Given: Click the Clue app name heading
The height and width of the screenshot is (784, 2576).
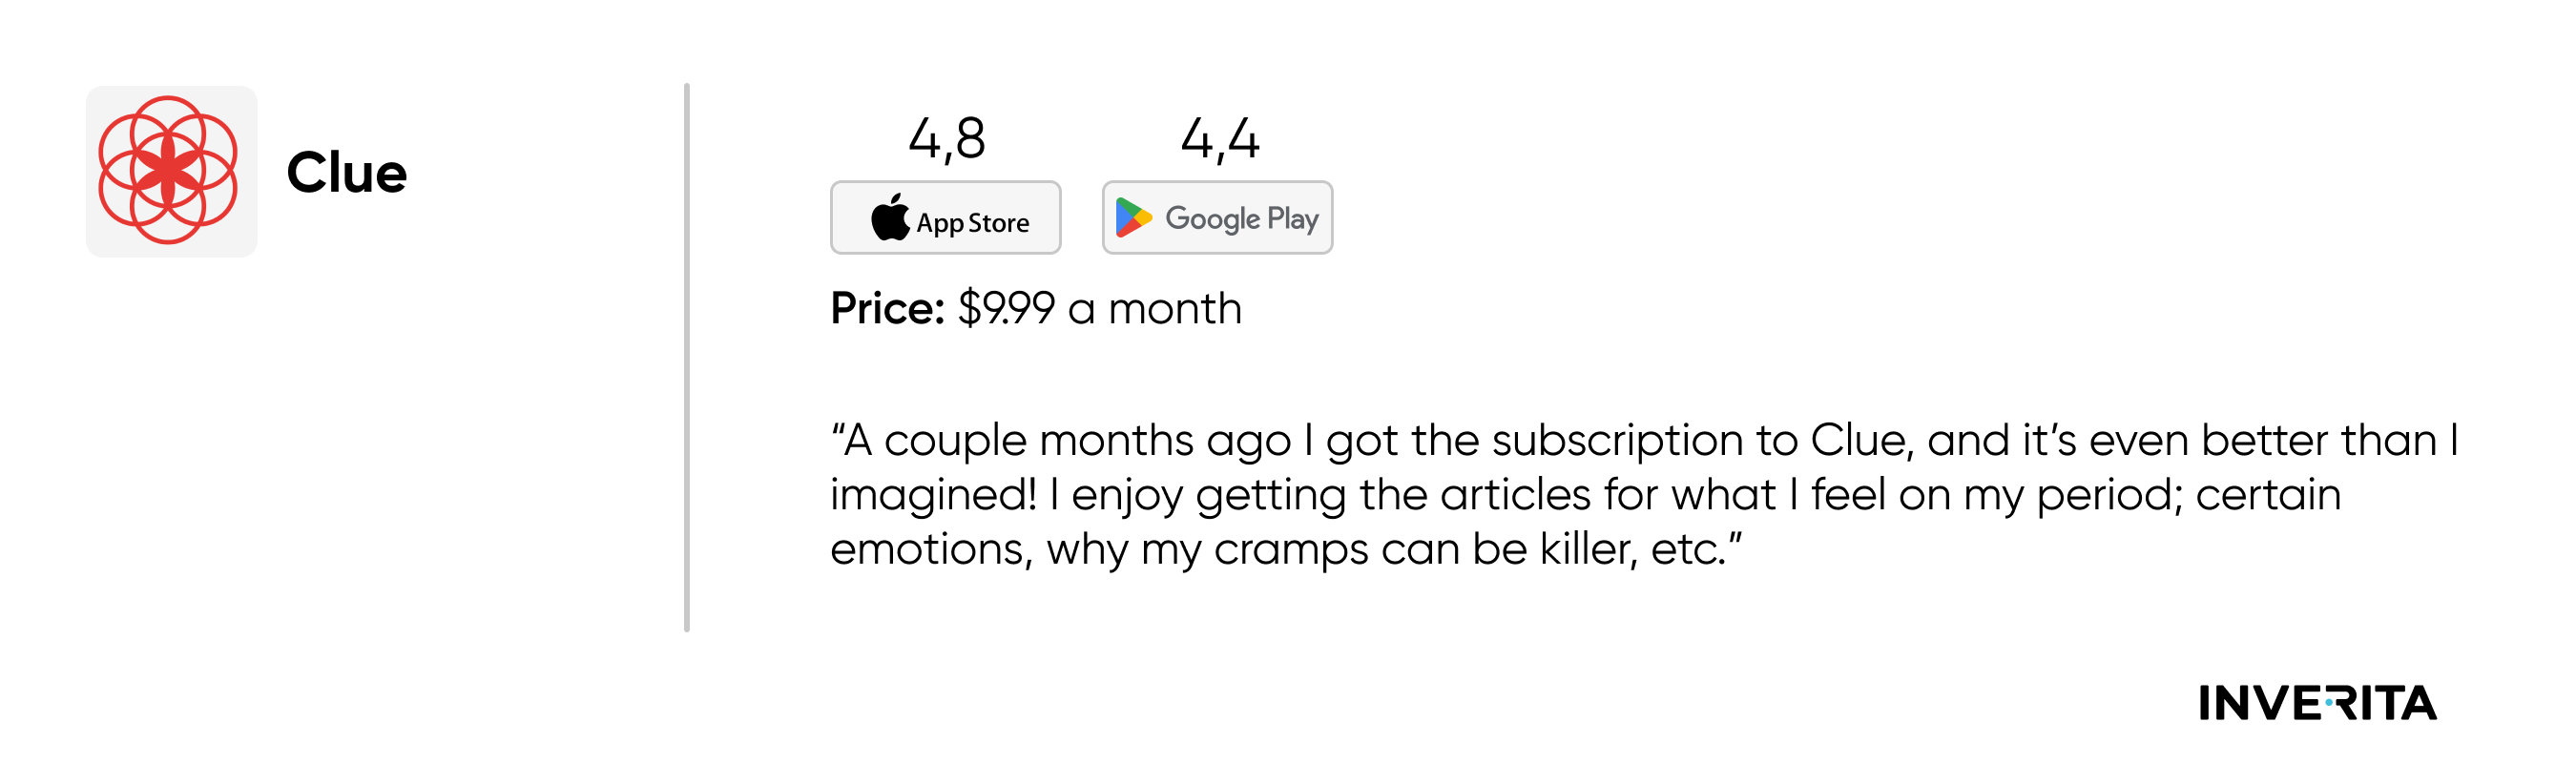Looking at the screenshot, I should coord(346,173).
